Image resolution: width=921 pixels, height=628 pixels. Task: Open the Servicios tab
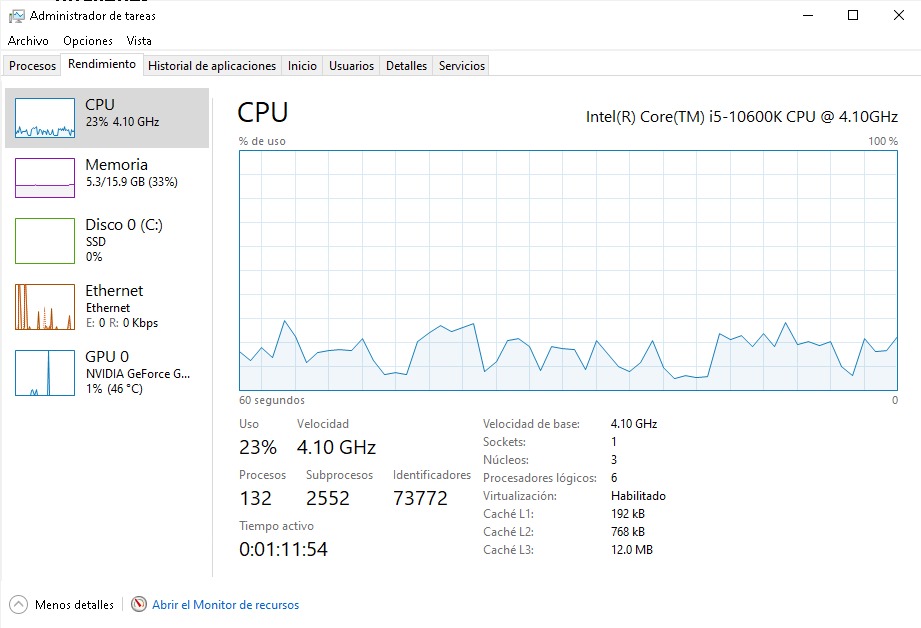pos(461,66)
